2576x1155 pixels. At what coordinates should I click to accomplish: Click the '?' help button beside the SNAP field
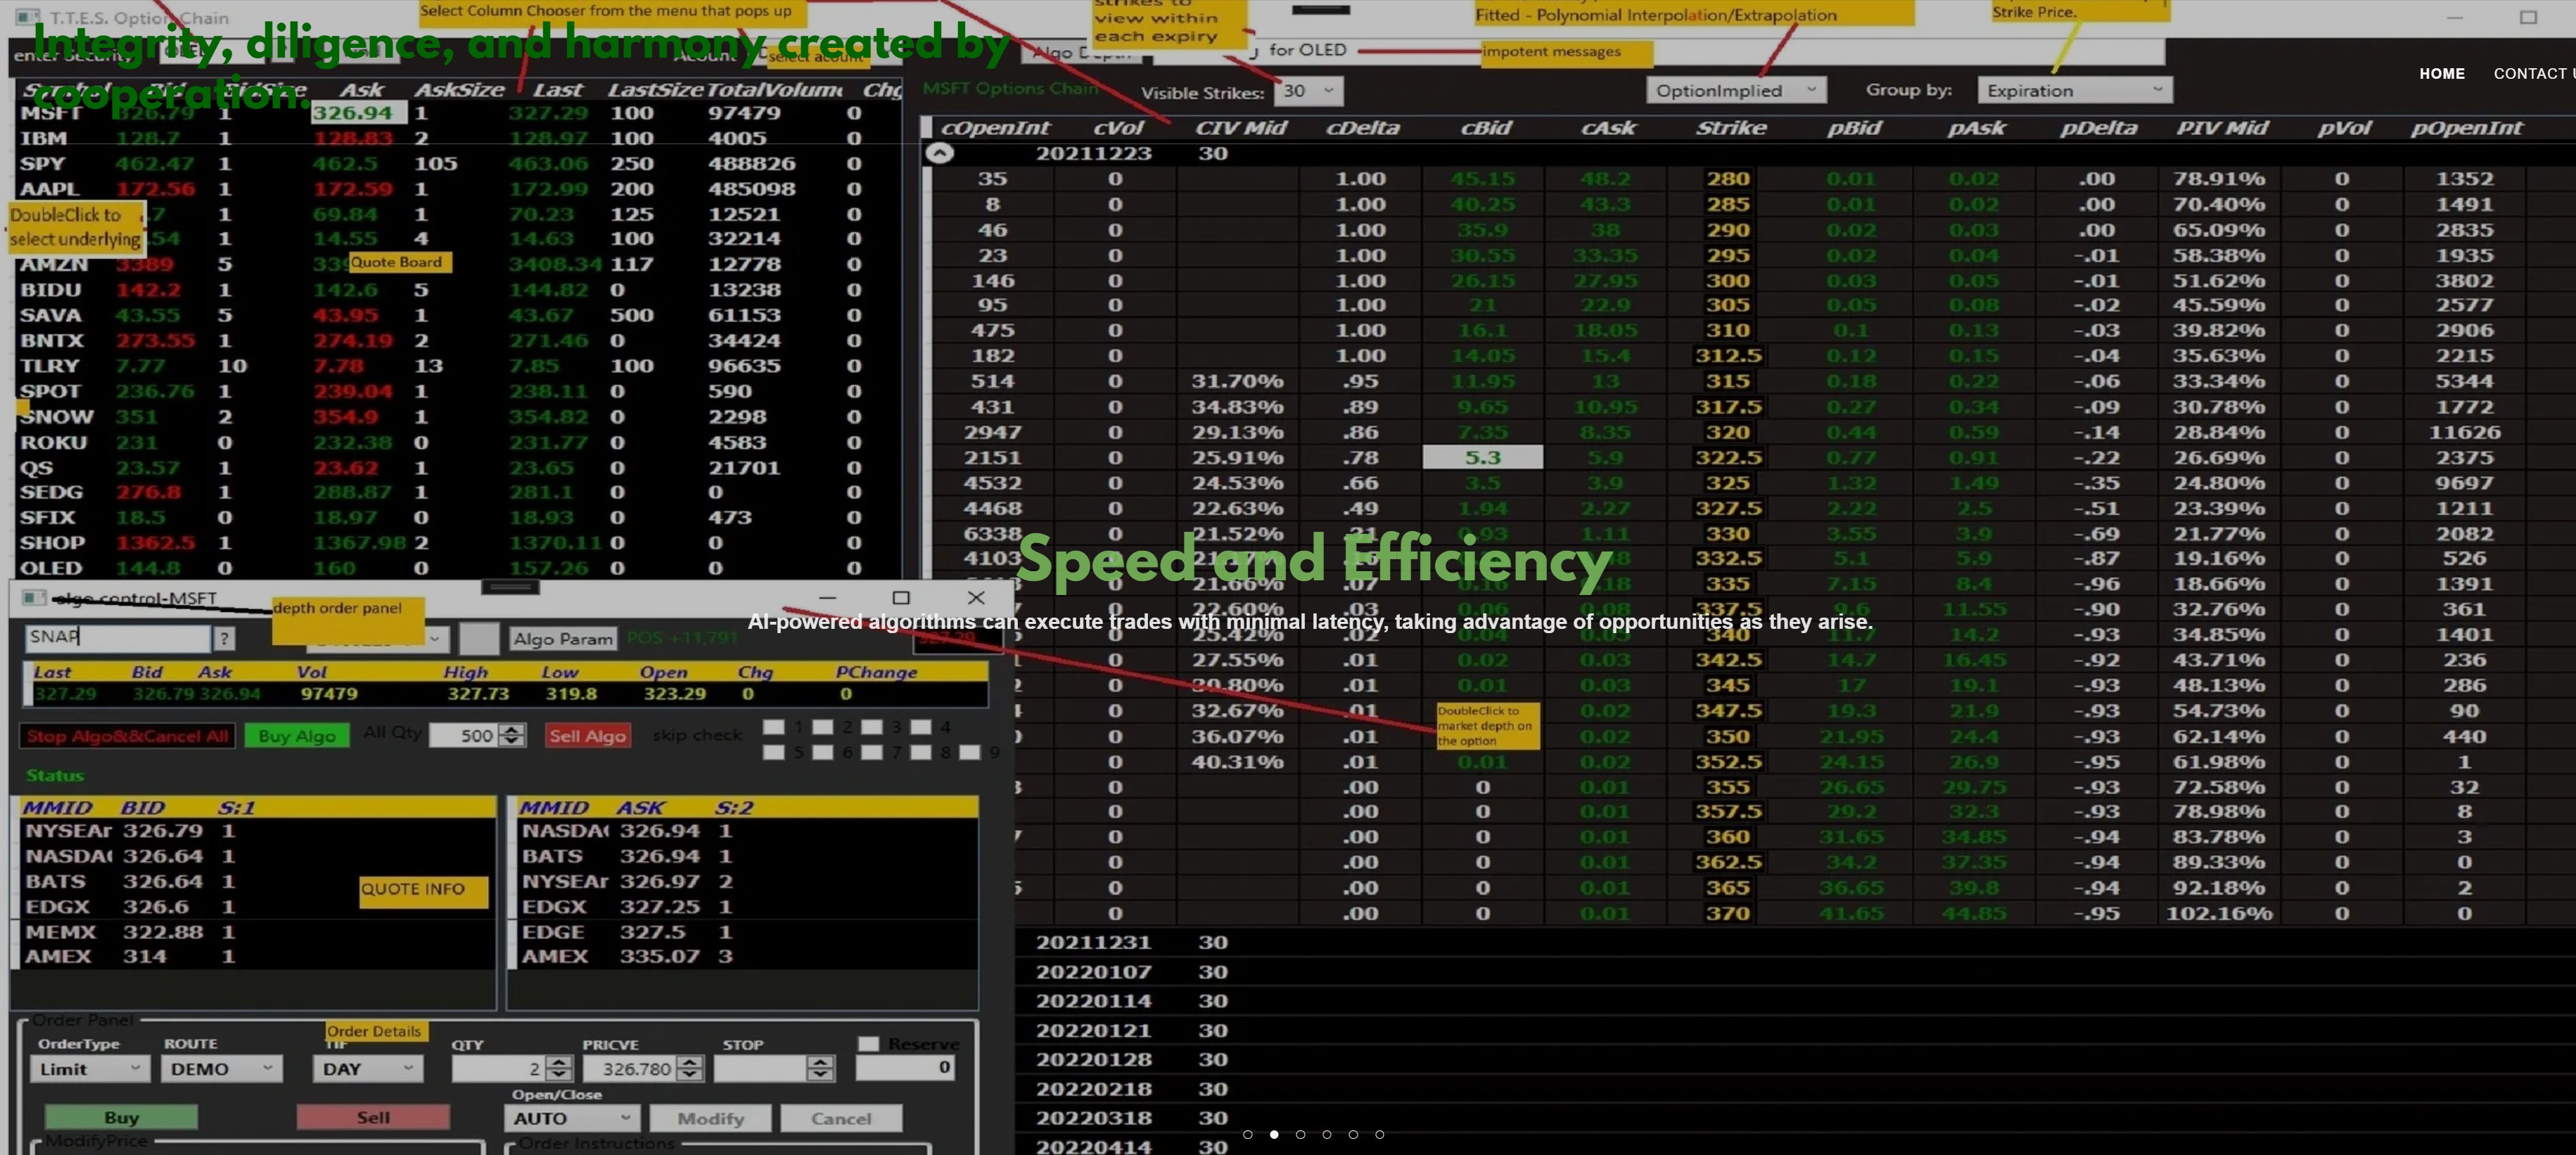(x=225, y=637)
